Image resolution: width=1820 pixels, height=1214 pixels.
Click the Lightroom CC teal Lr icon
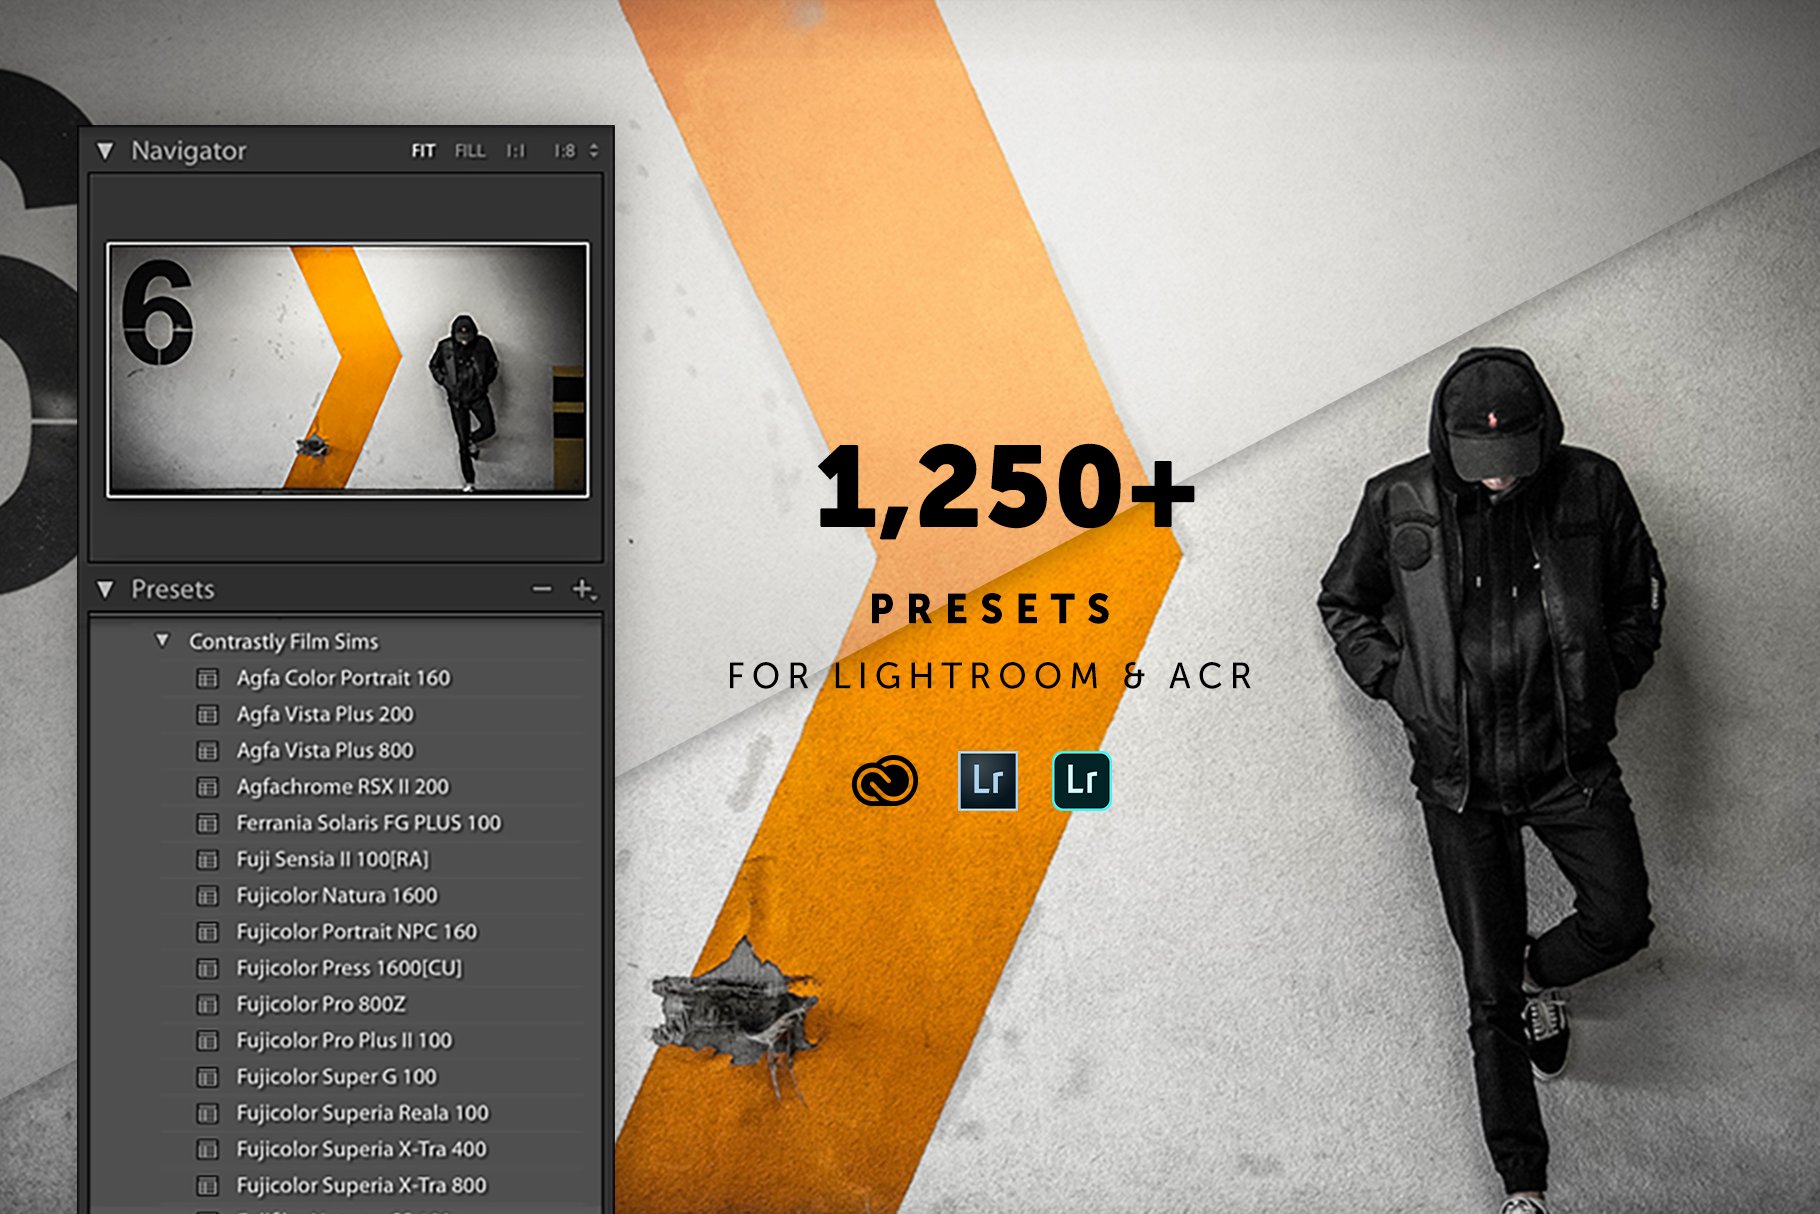[1082, 781]
